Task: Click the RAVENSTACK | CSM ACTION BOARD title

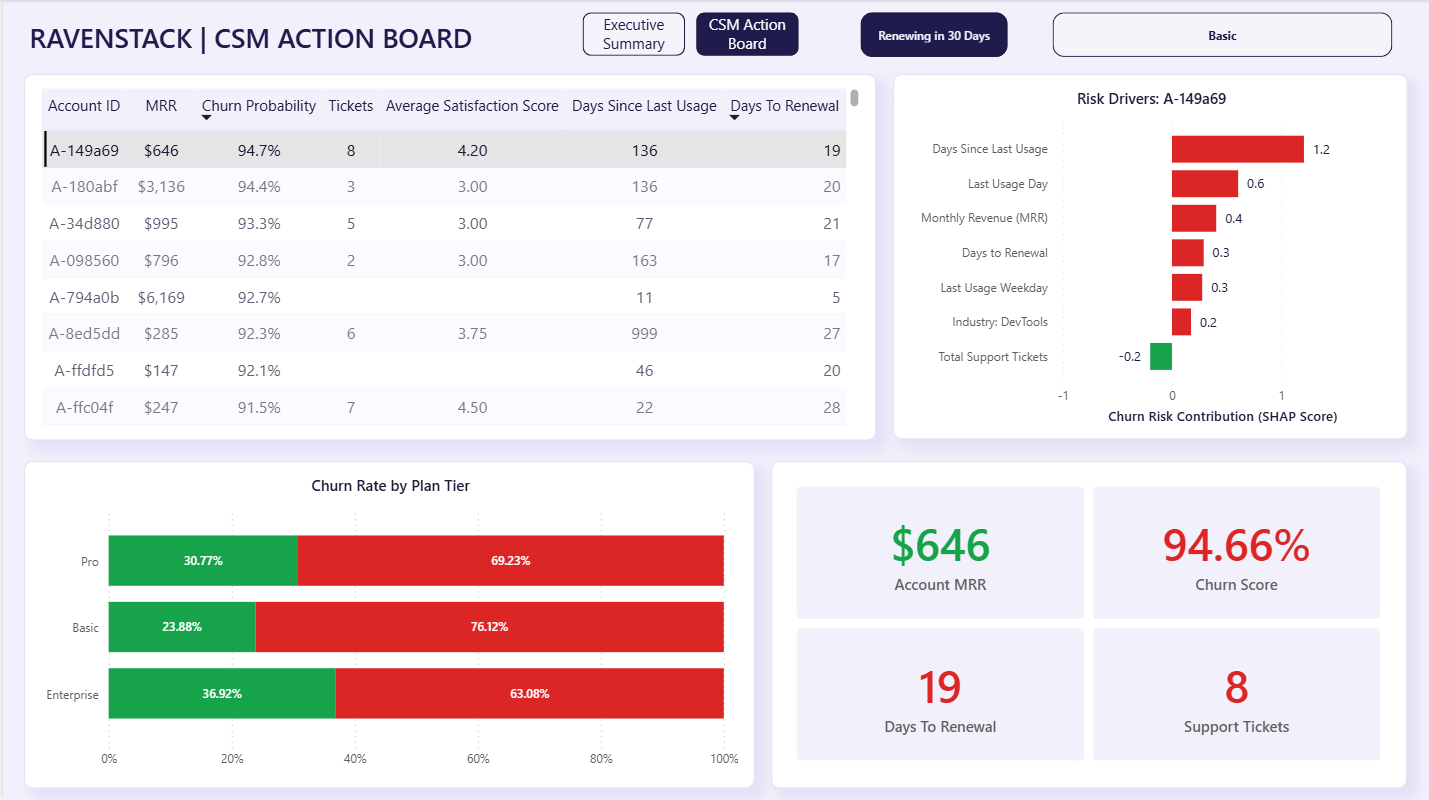Action: coord(251,39)
